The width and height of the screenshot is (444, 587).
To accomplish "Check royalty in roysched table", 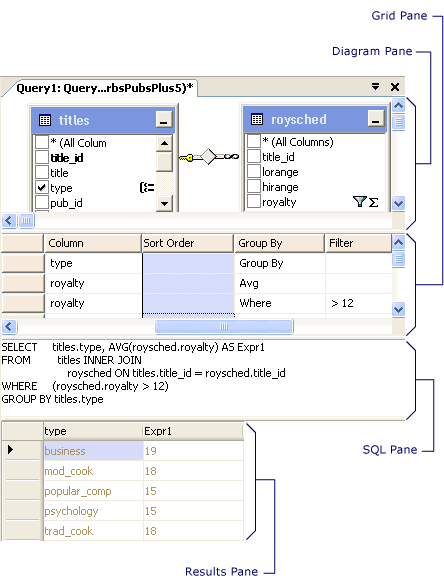I will 253,201.
